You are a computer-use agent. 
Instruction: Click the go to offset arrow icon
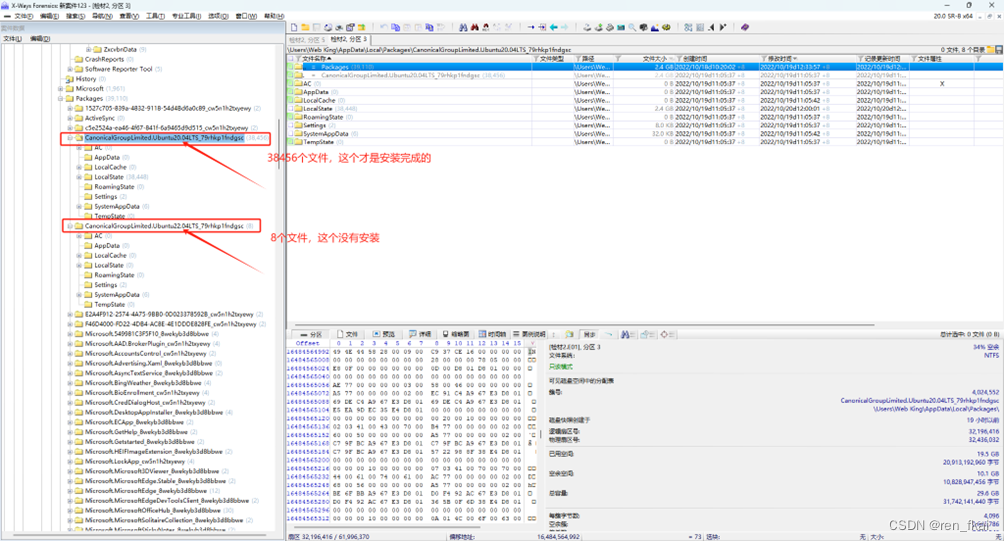click(531, 28)
